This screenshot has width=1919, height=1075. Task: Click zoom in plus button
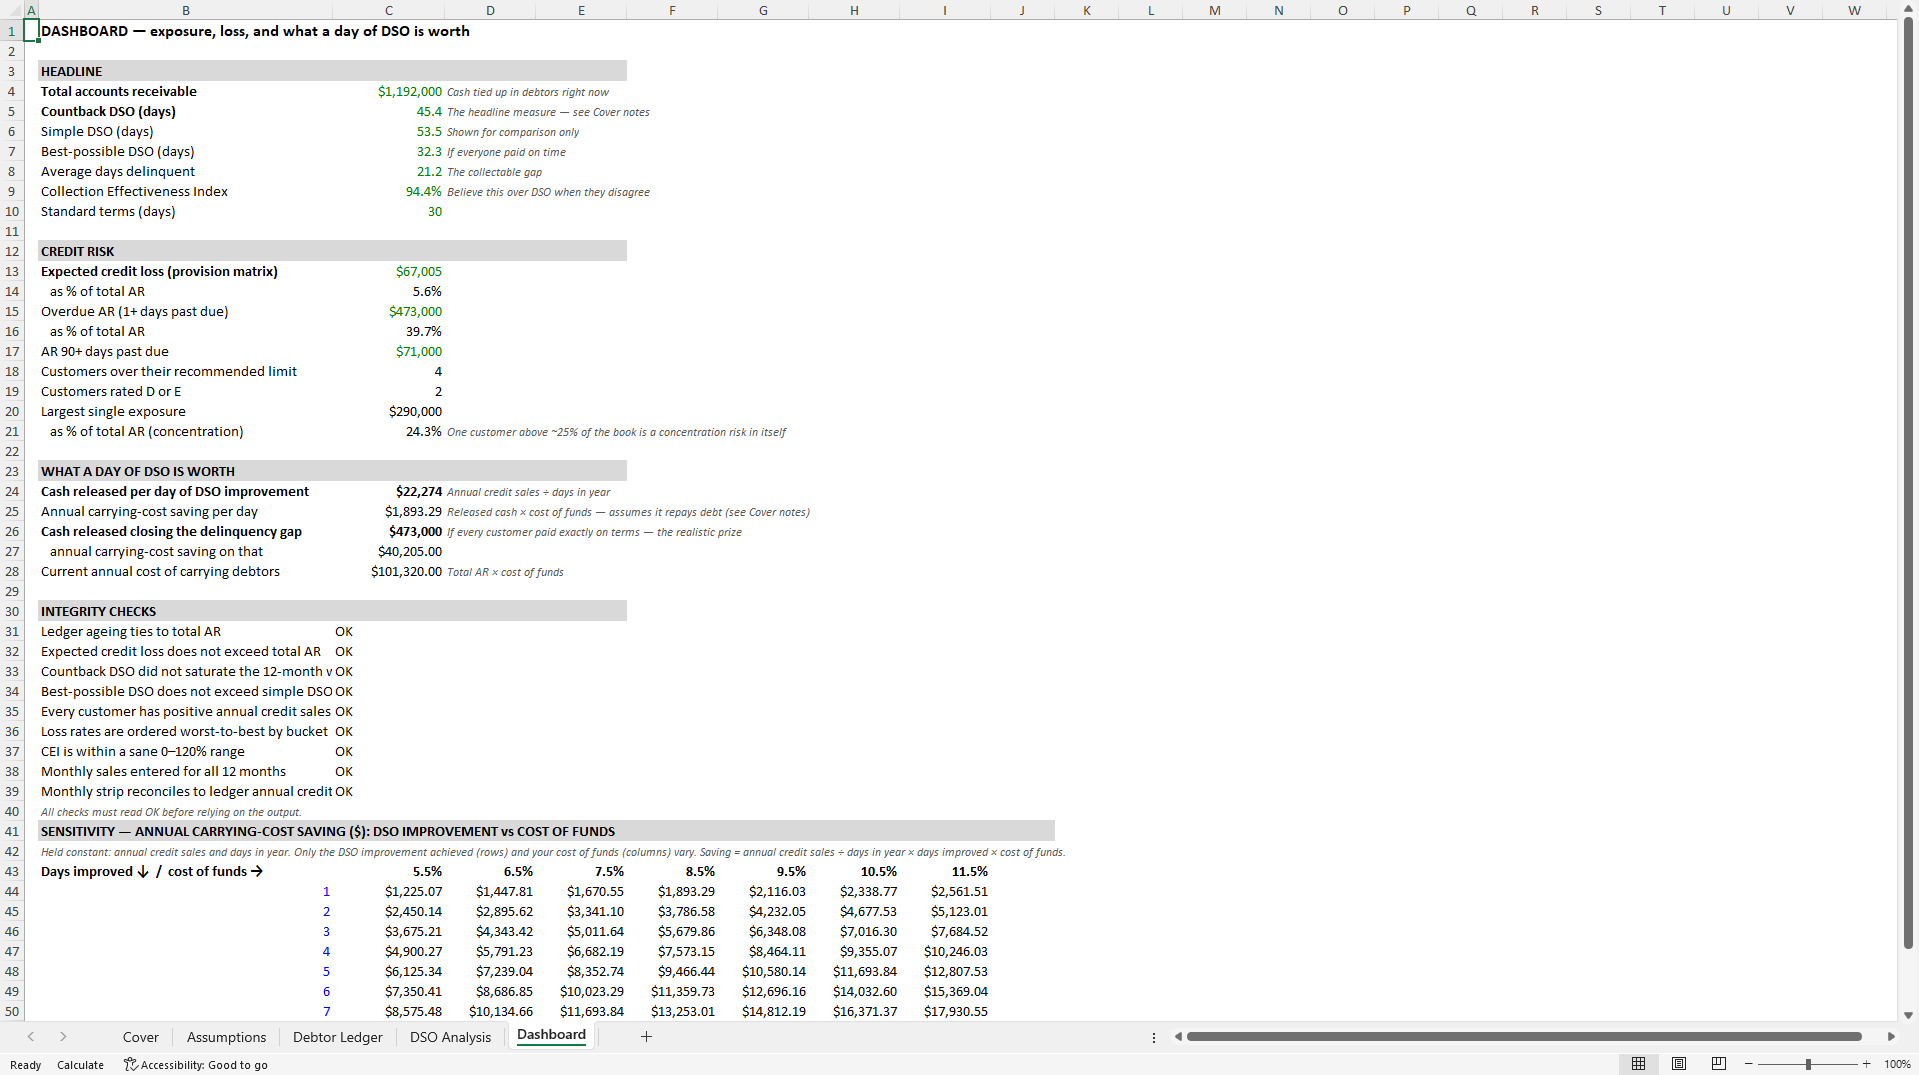[x=1866, y=1064]
